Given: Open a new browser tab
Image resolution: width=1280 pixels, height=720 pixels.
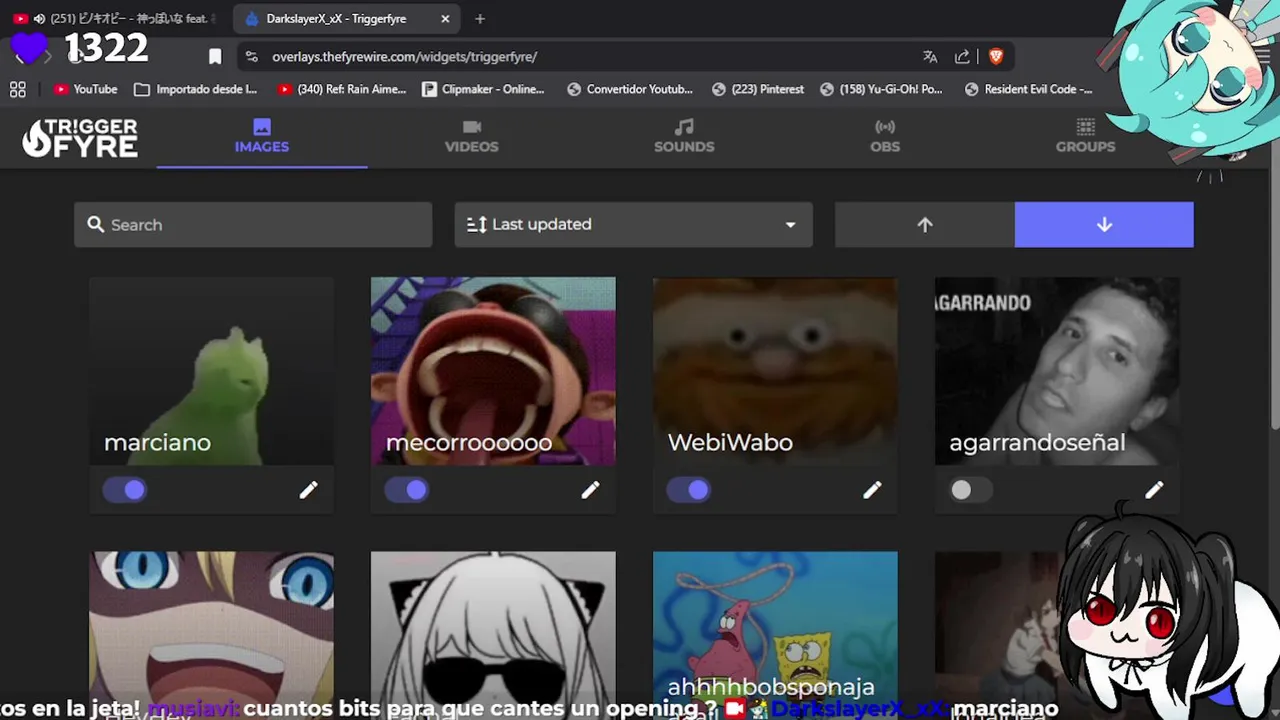Looking at the screenshot, I should pos(480,19).
